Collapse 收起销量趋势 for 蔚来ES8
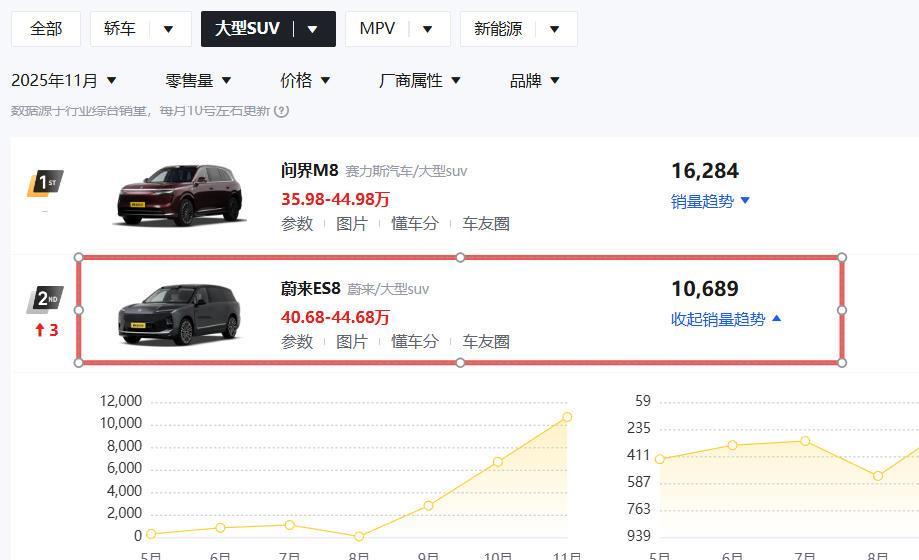 pos(726,319)
